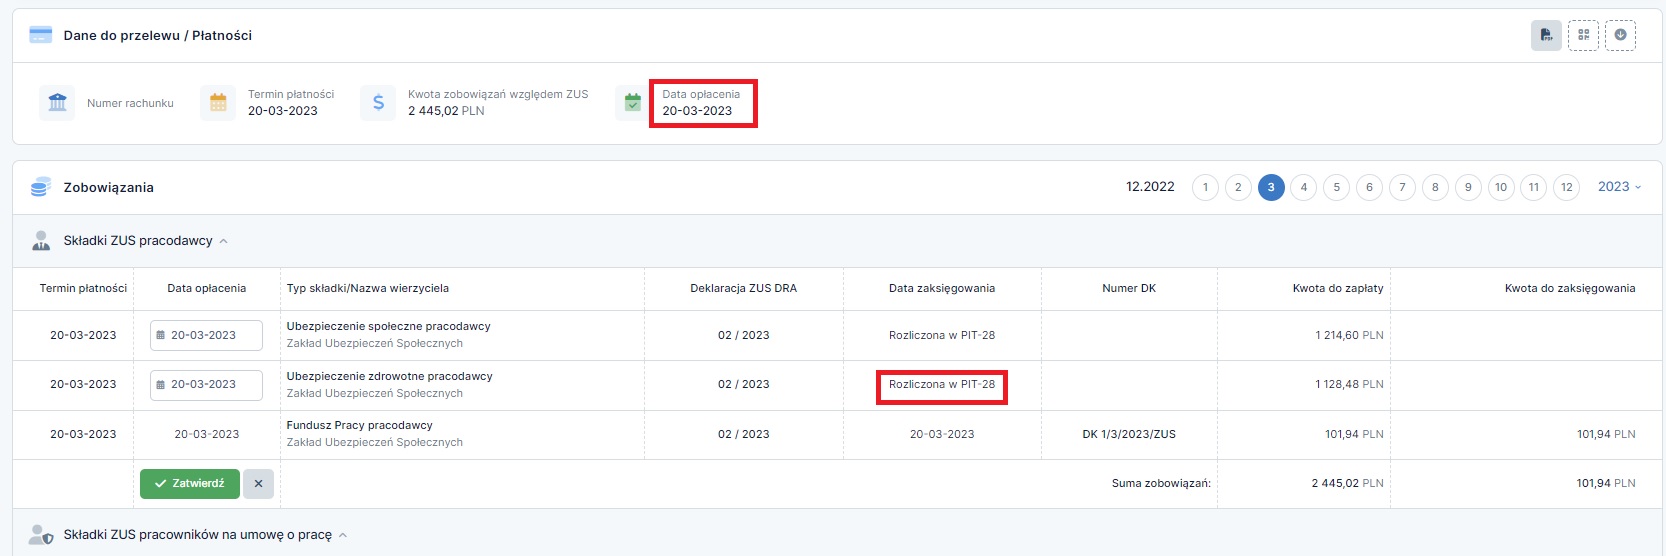The image size is (1666, 556).
Task: Go to the previous period 12.2022
Action: click(1150, 187)
